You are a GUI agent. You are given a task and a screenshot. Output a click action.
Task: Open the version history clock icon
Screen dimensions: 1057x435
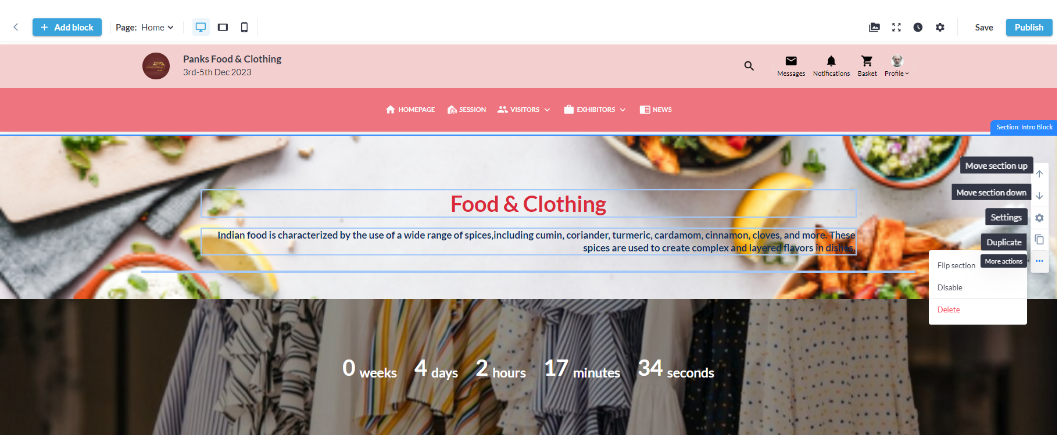click(x=917, y=28)
